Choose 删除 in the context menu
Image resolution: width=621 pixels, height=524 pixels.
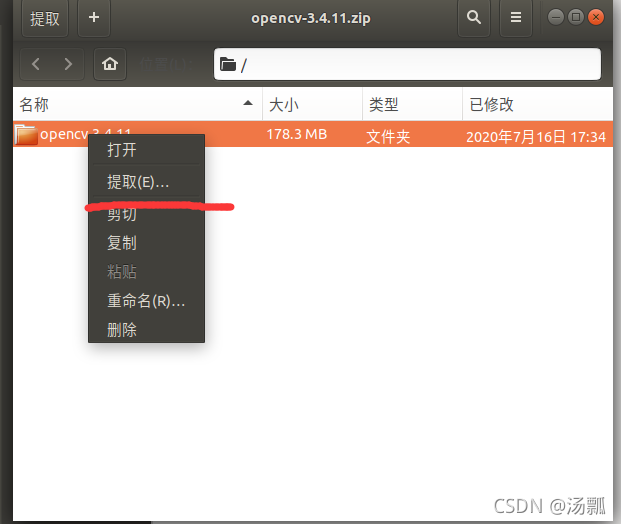coord(146,330)
